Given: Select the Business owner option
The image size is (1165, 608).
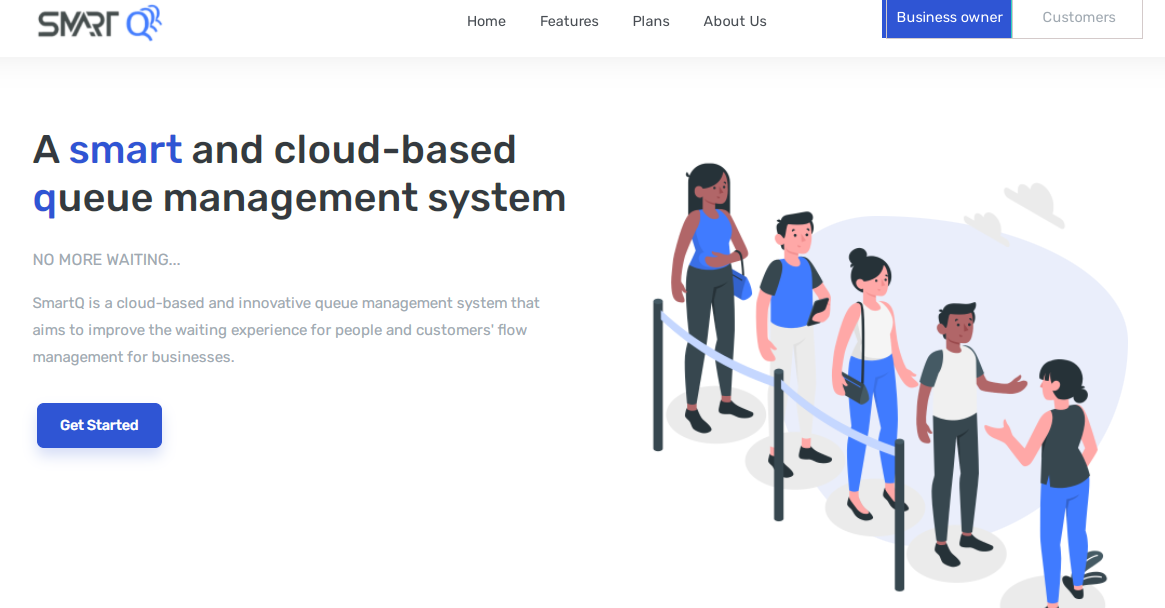Looking at the screenshot, I should pos(949,18).
